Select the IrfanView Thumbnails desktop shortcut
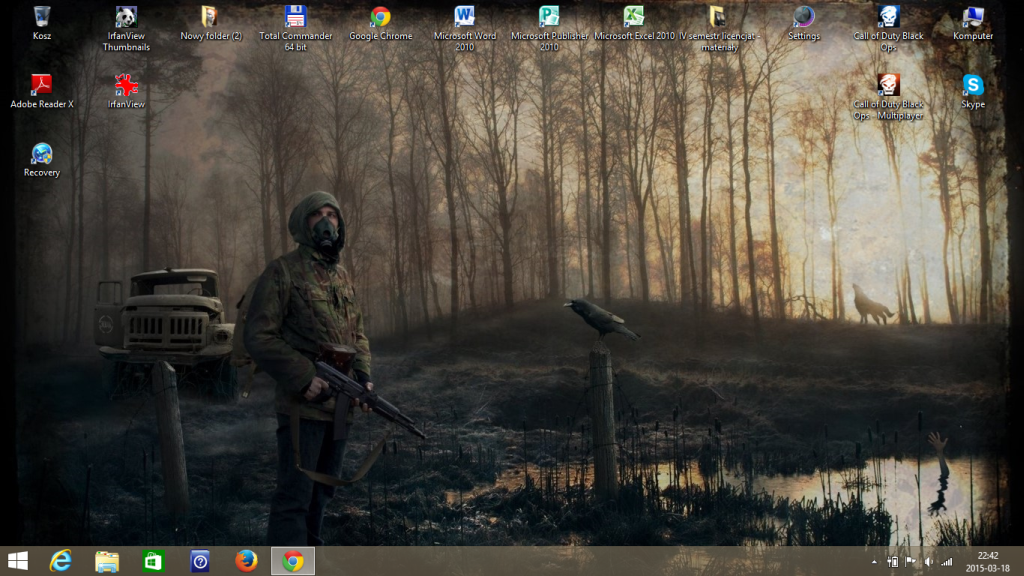This screenshot has width=1024, height=576. pyautogui.click(x=126, y=29)
